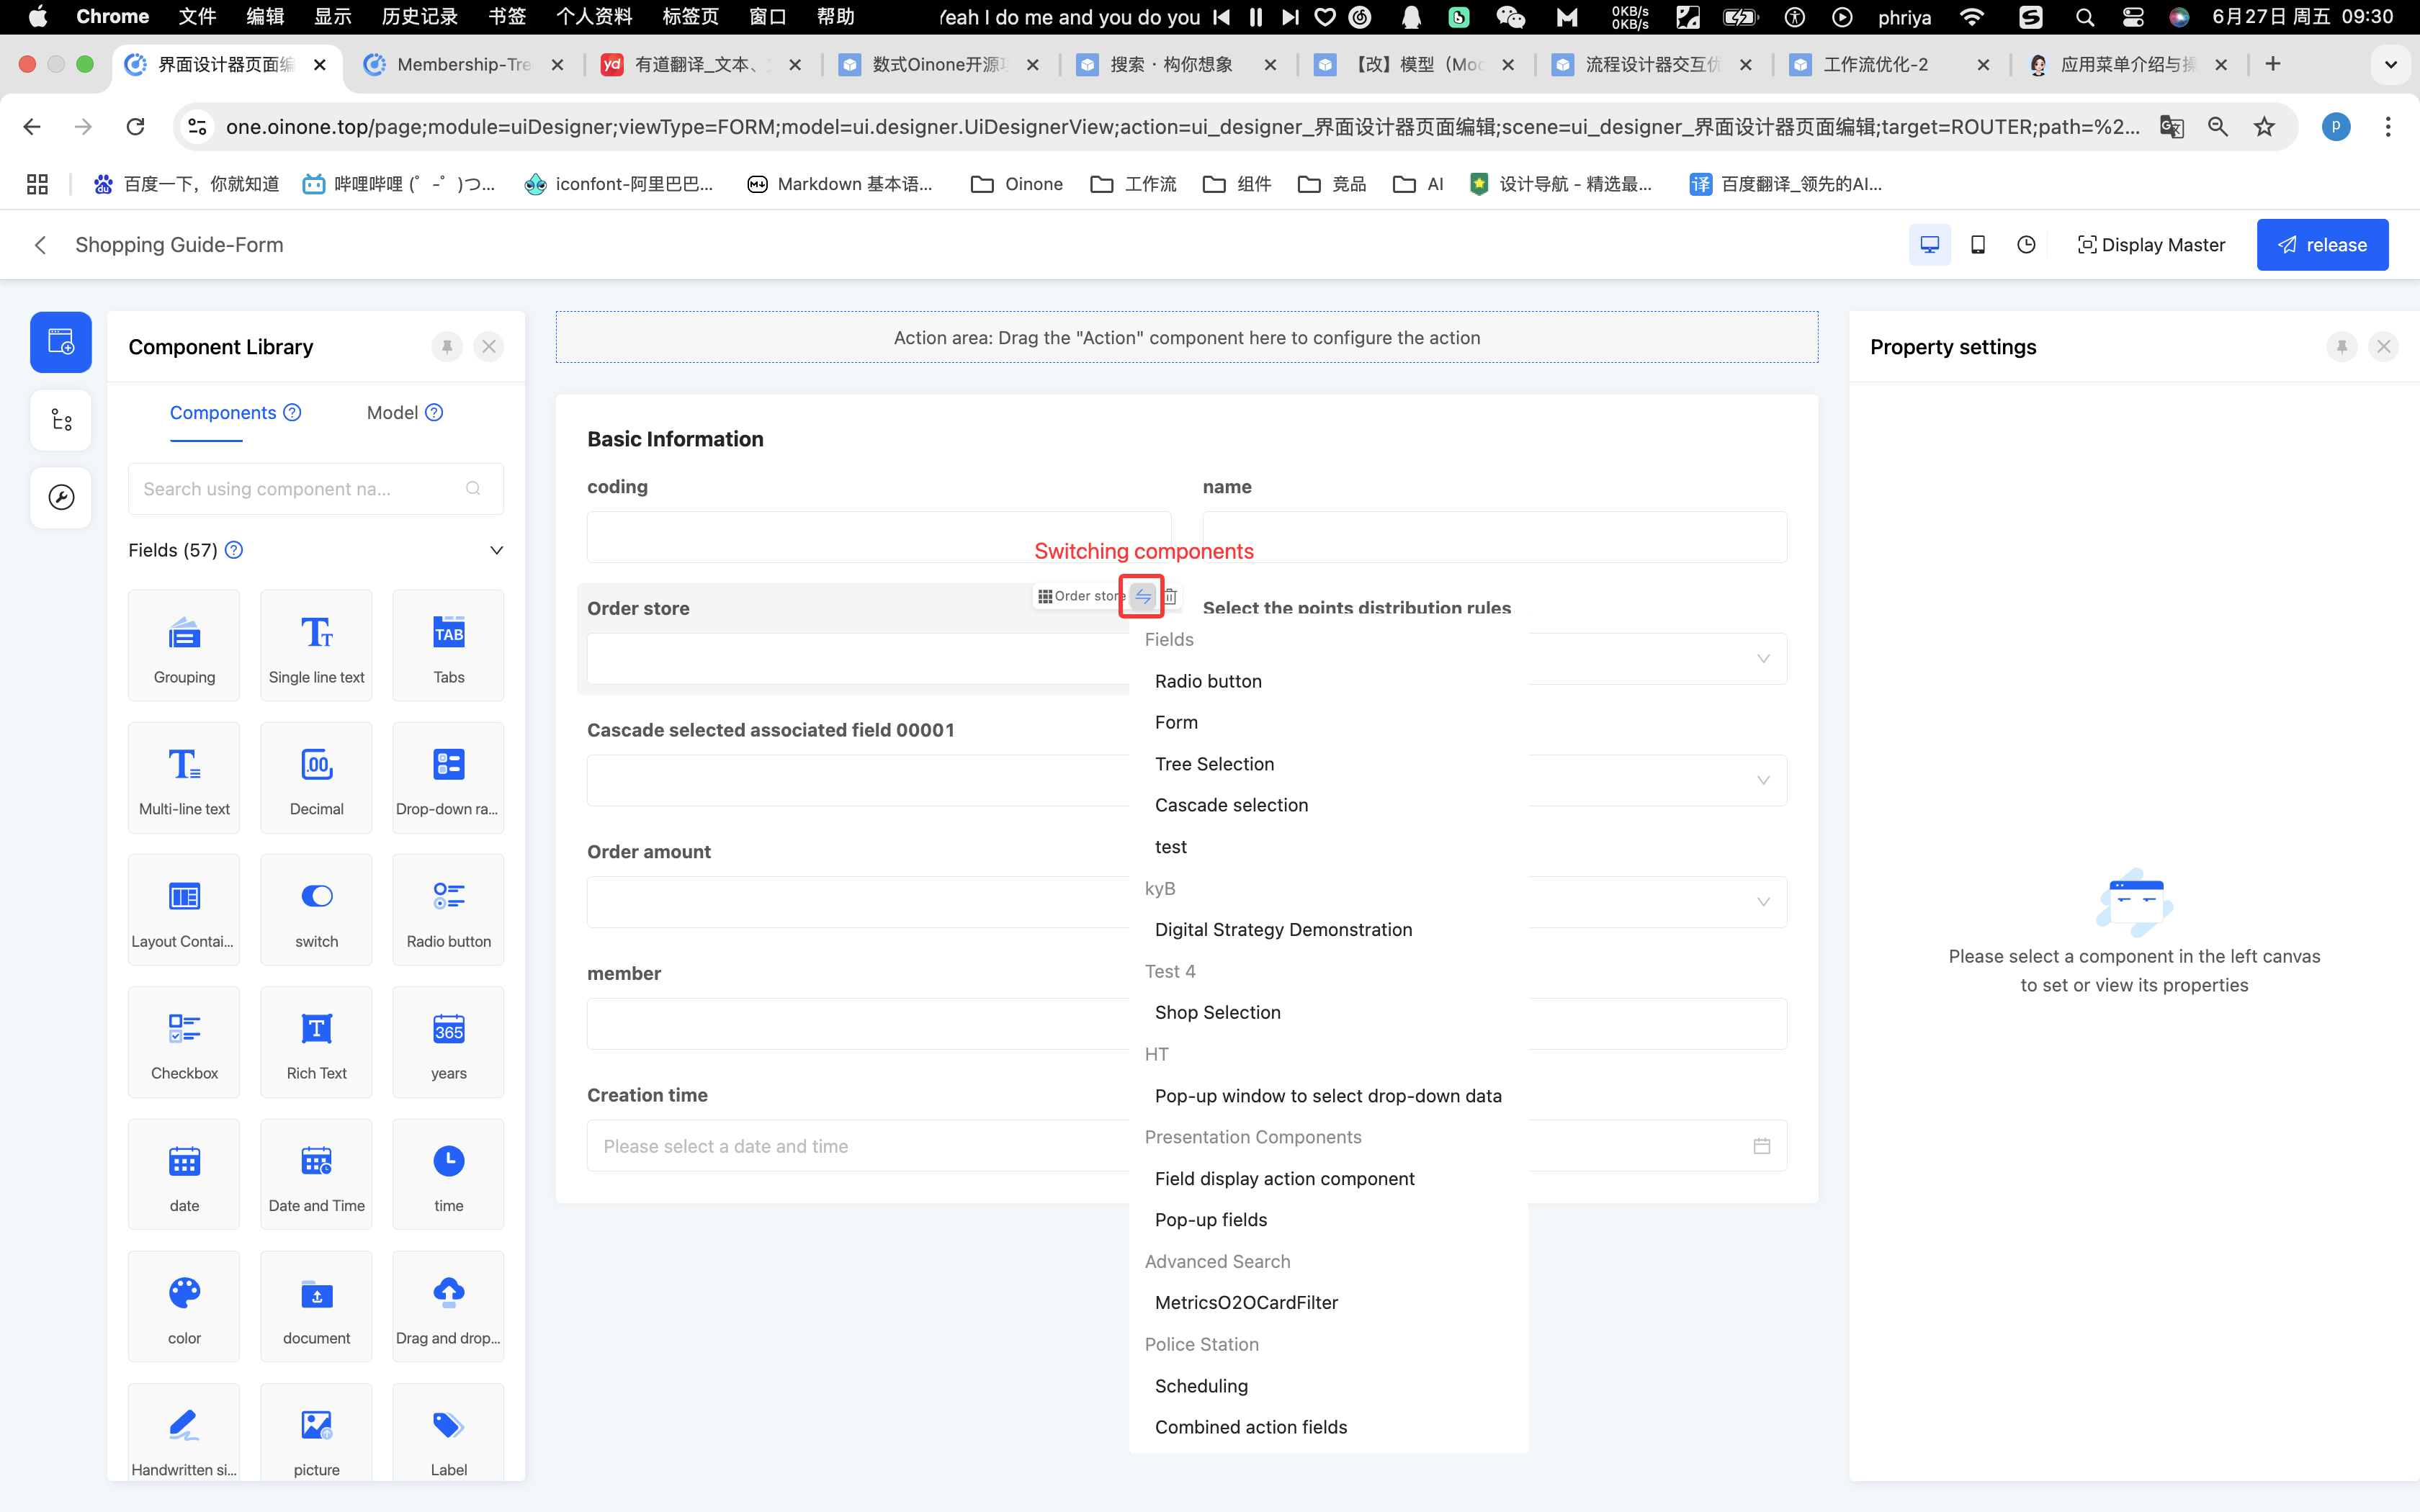Viewport: 2420px width, 1512px height.
Task: Choose Cascade selection from the switch list
Action: click(x=1231, y=805)
